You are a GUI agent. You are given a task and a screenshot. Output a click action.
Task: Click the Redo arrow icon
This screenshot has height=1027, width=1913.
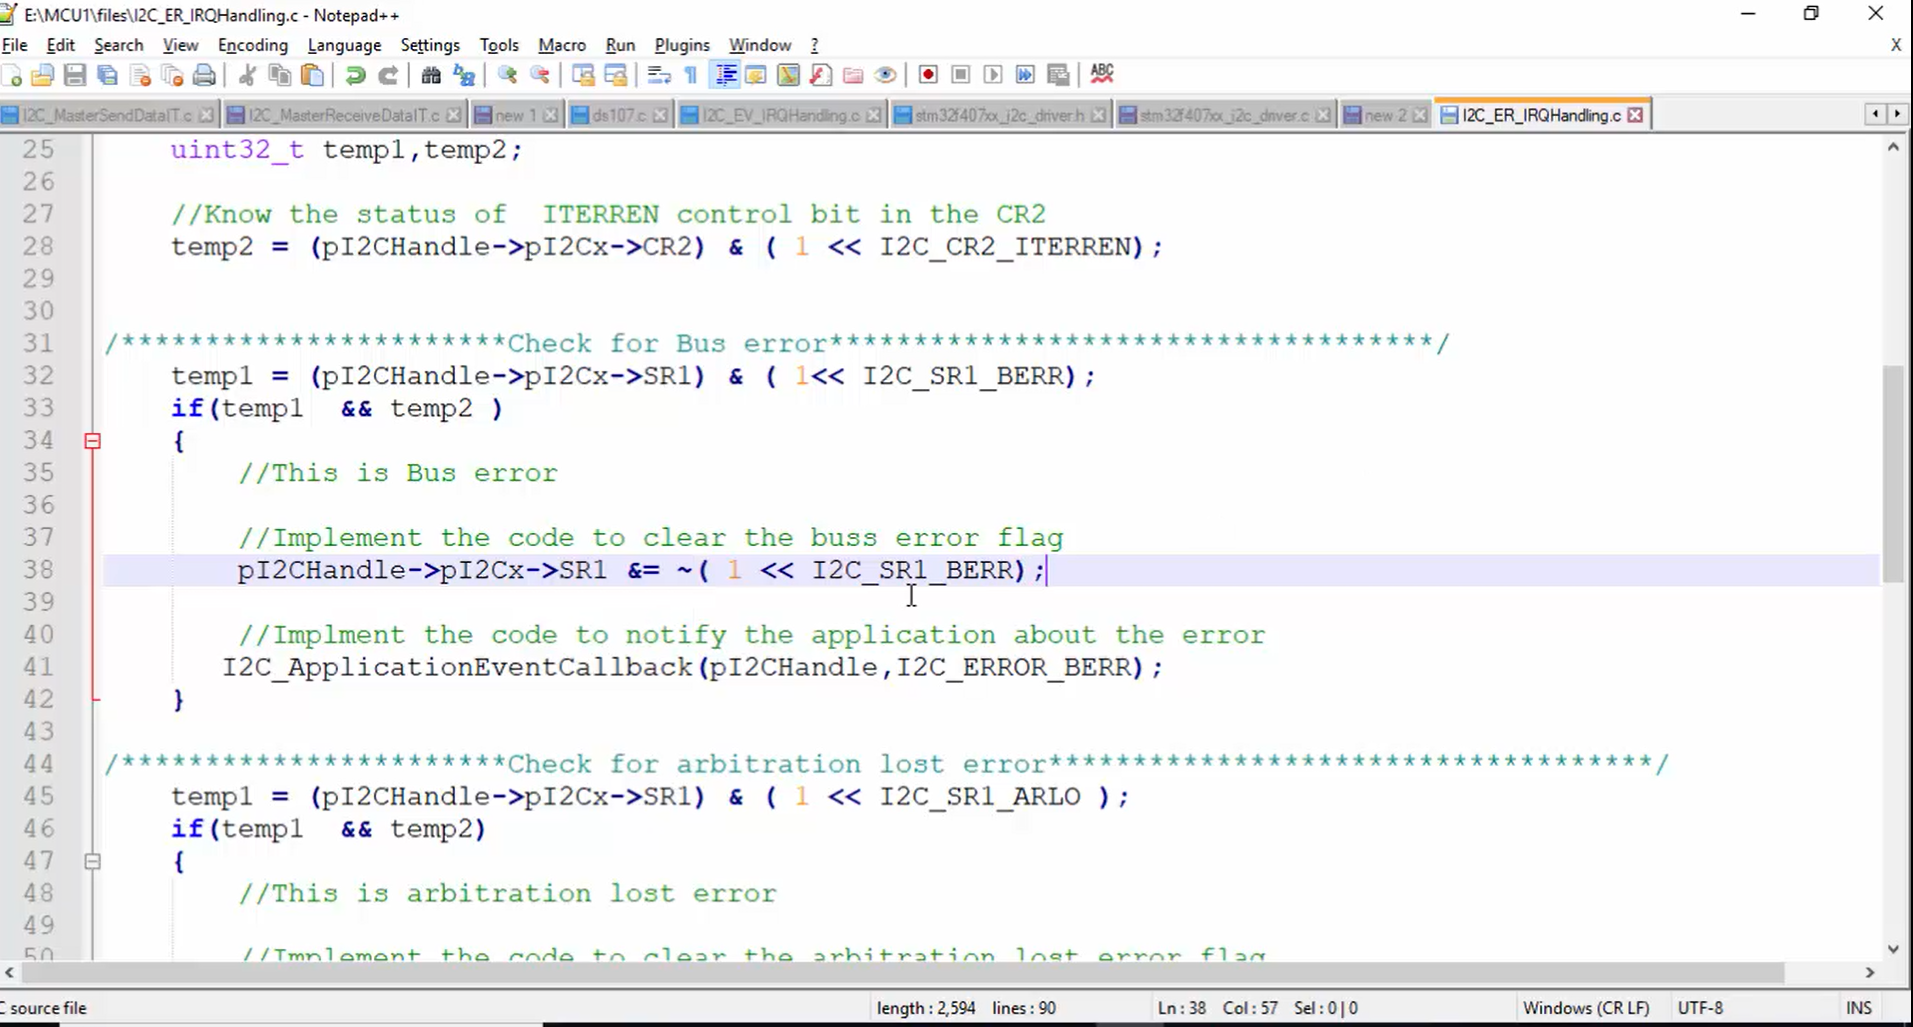click(x=388, y=75)
